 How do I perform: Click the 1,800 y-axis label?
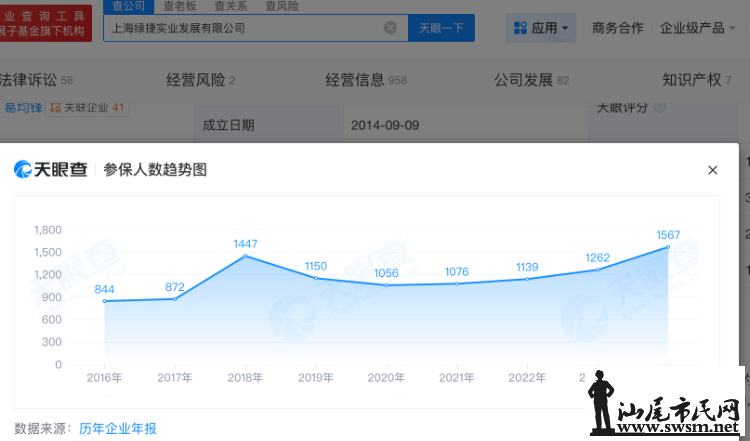click(x=48, y=230)
